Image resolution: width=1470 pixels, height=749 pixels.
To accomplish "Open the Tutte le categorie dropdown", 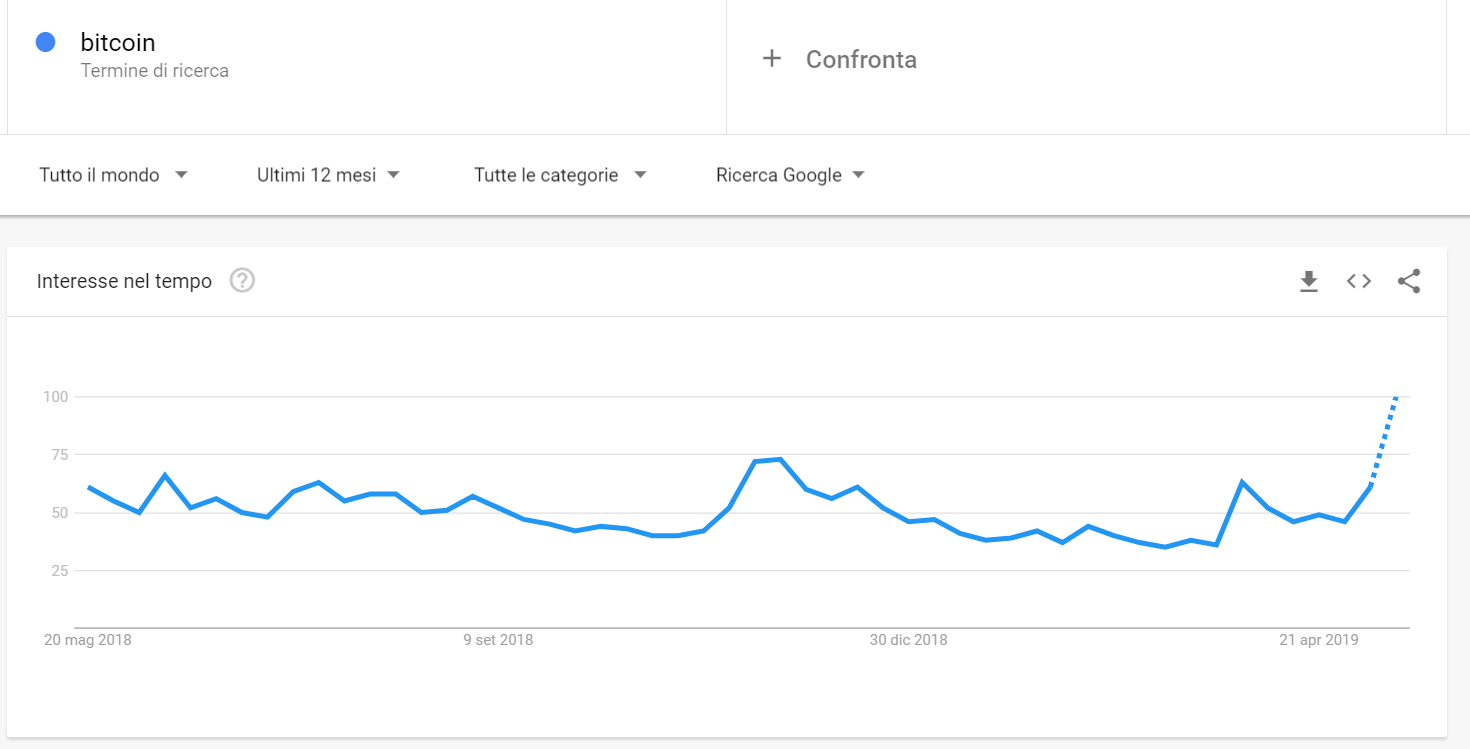I will [x=560, y=175].
